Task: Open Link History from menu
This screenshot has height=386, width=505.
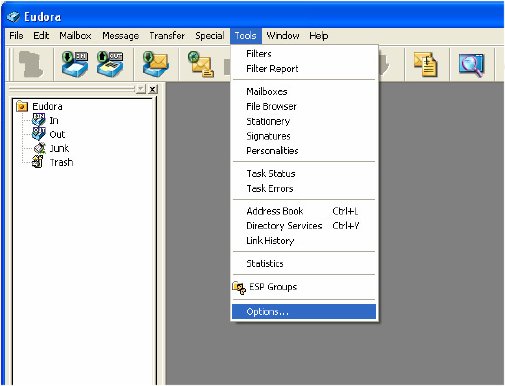Action: coord(304,241)
